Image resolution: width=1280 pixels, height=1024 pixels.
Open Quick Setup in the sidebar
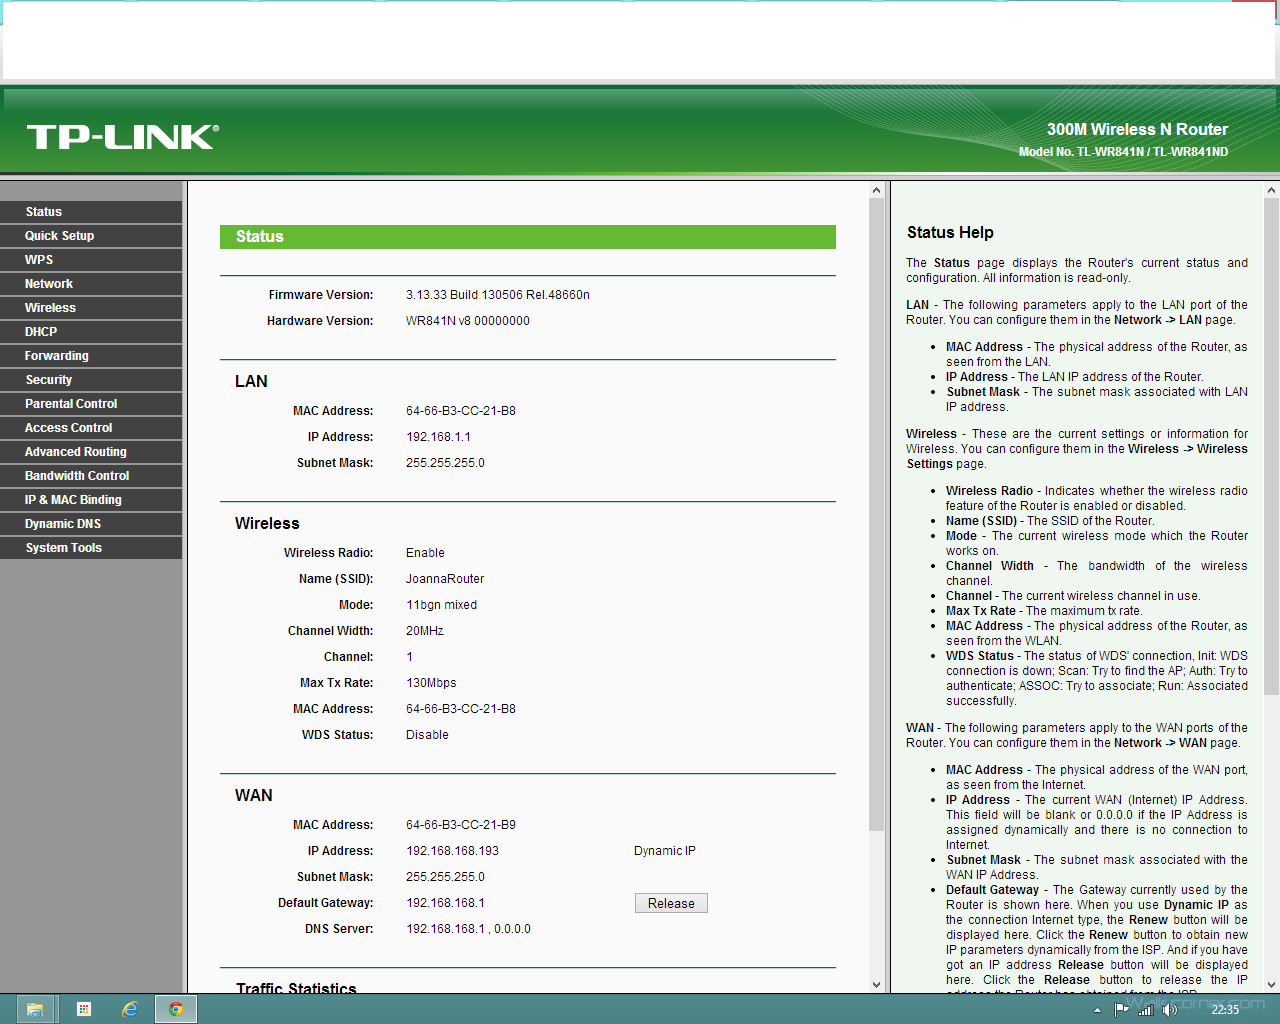pyautogui.click(x=91, y=236)
